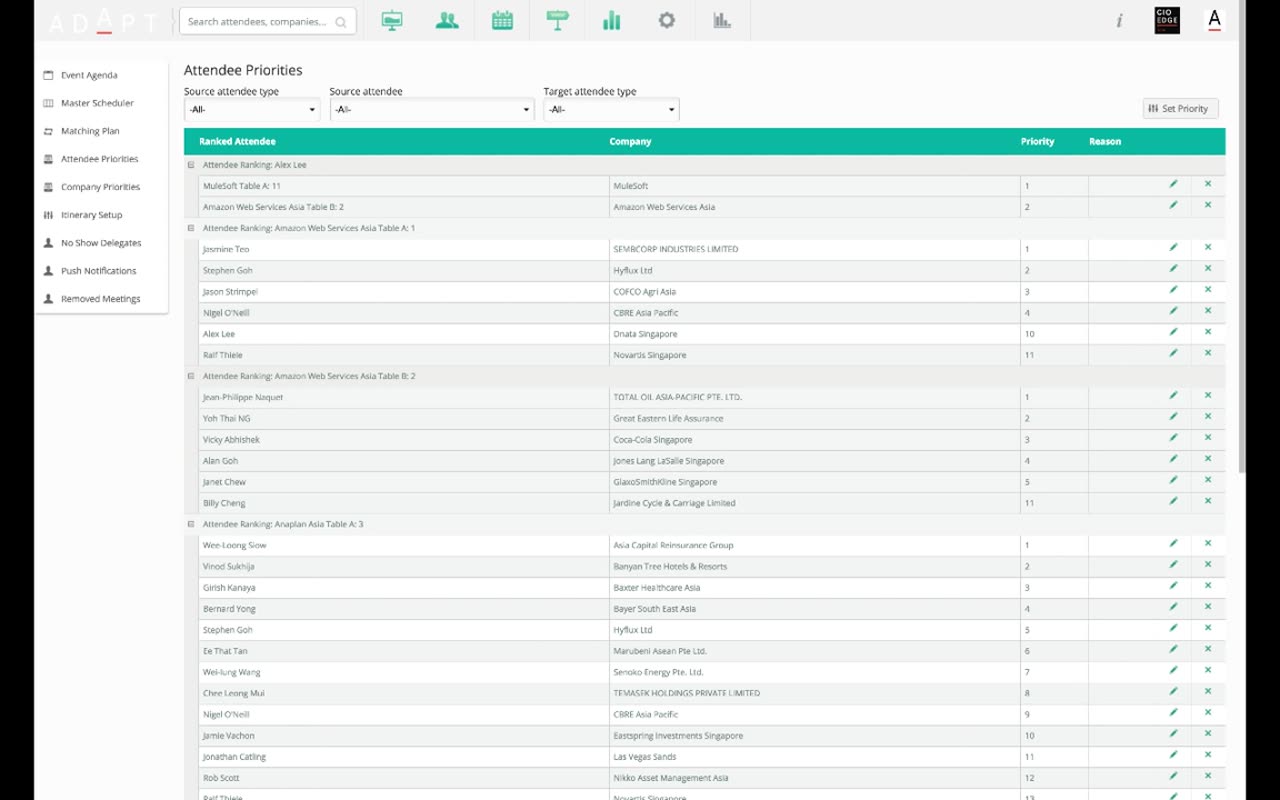
Task: Open the presentation screen icon in top toolbar
Action: coord(392,20)
